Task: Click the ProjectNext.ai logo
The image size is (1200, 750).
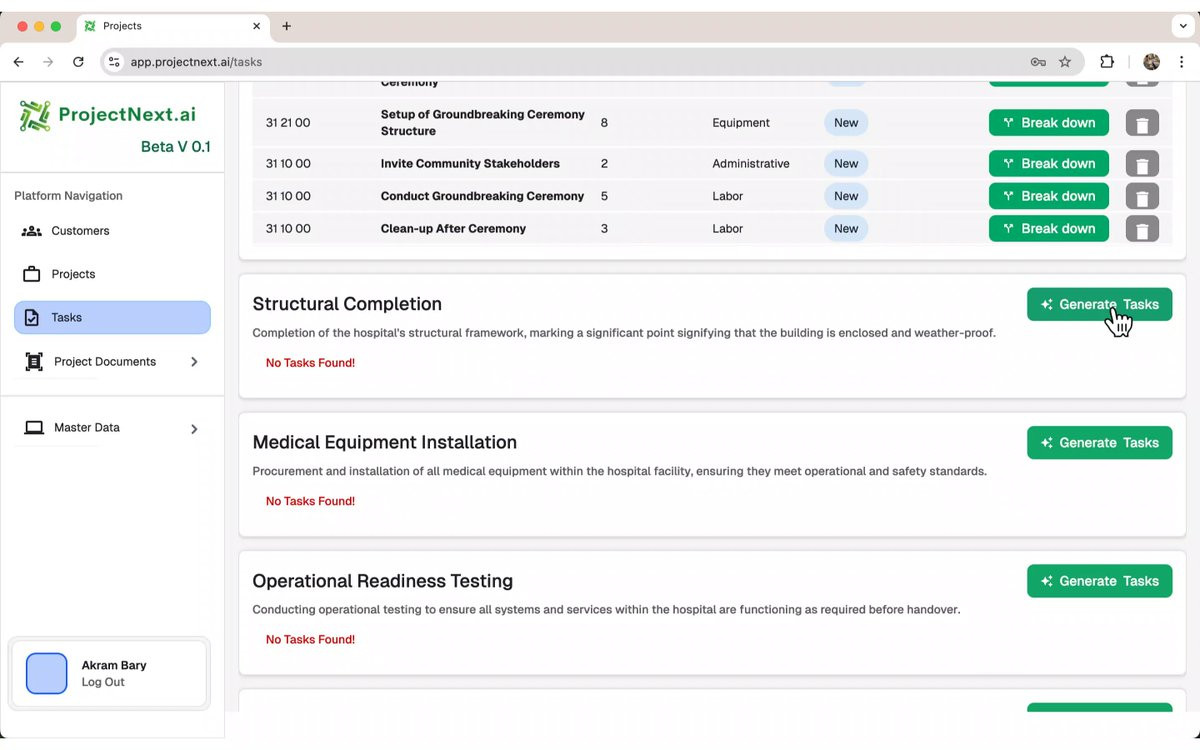Action: click(x=107, y=115)
